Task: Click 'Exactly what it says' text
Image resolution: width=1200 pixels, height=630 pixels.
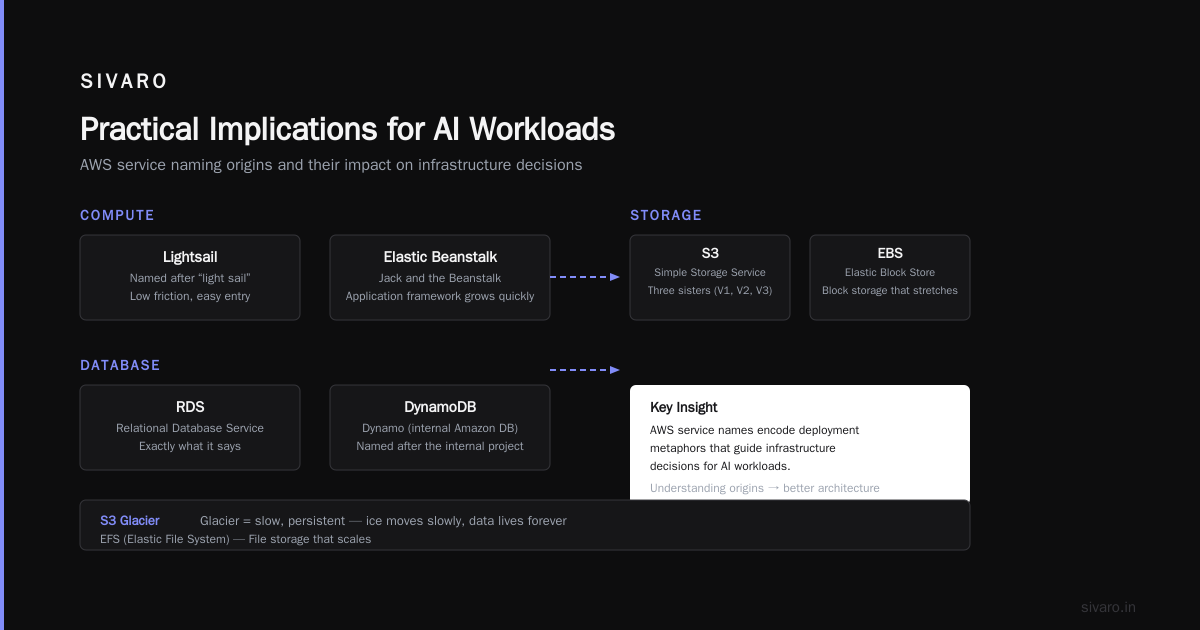Action: (190, 446)
